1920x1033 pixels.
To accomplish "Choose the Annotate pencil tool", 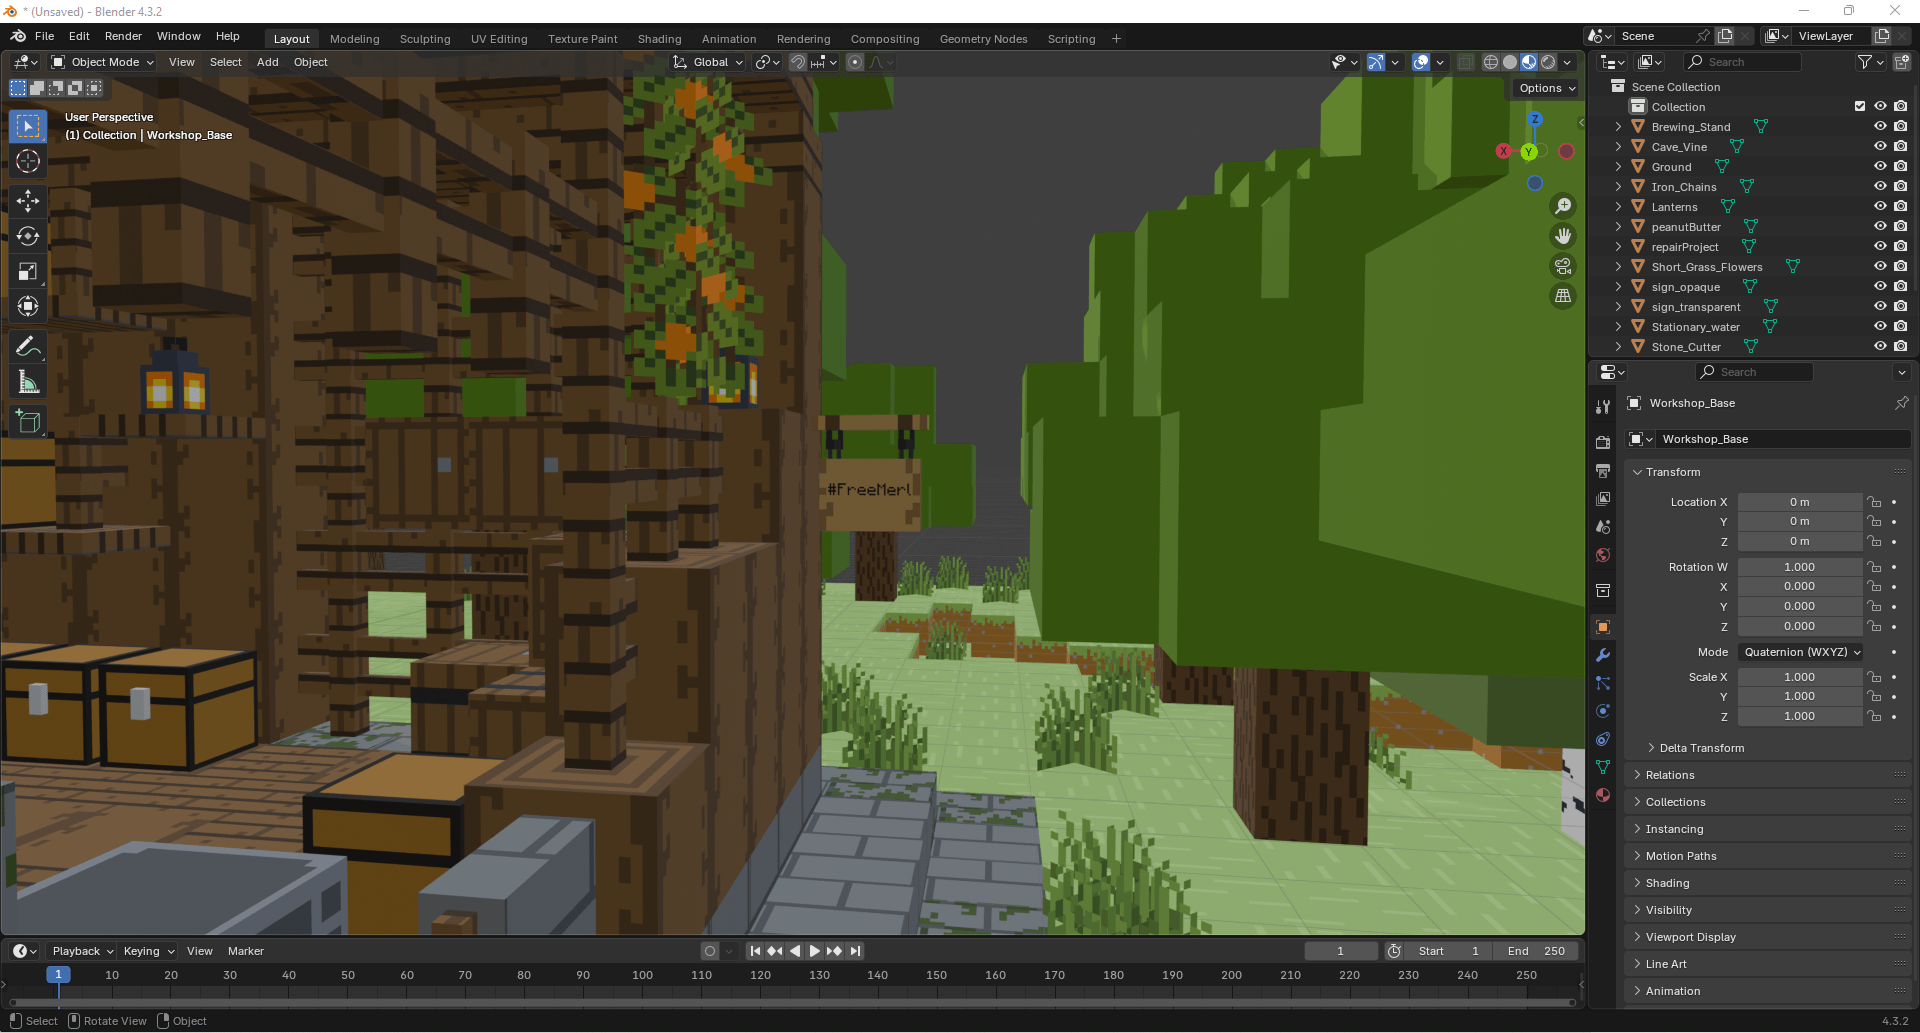I will pos(28,347).
